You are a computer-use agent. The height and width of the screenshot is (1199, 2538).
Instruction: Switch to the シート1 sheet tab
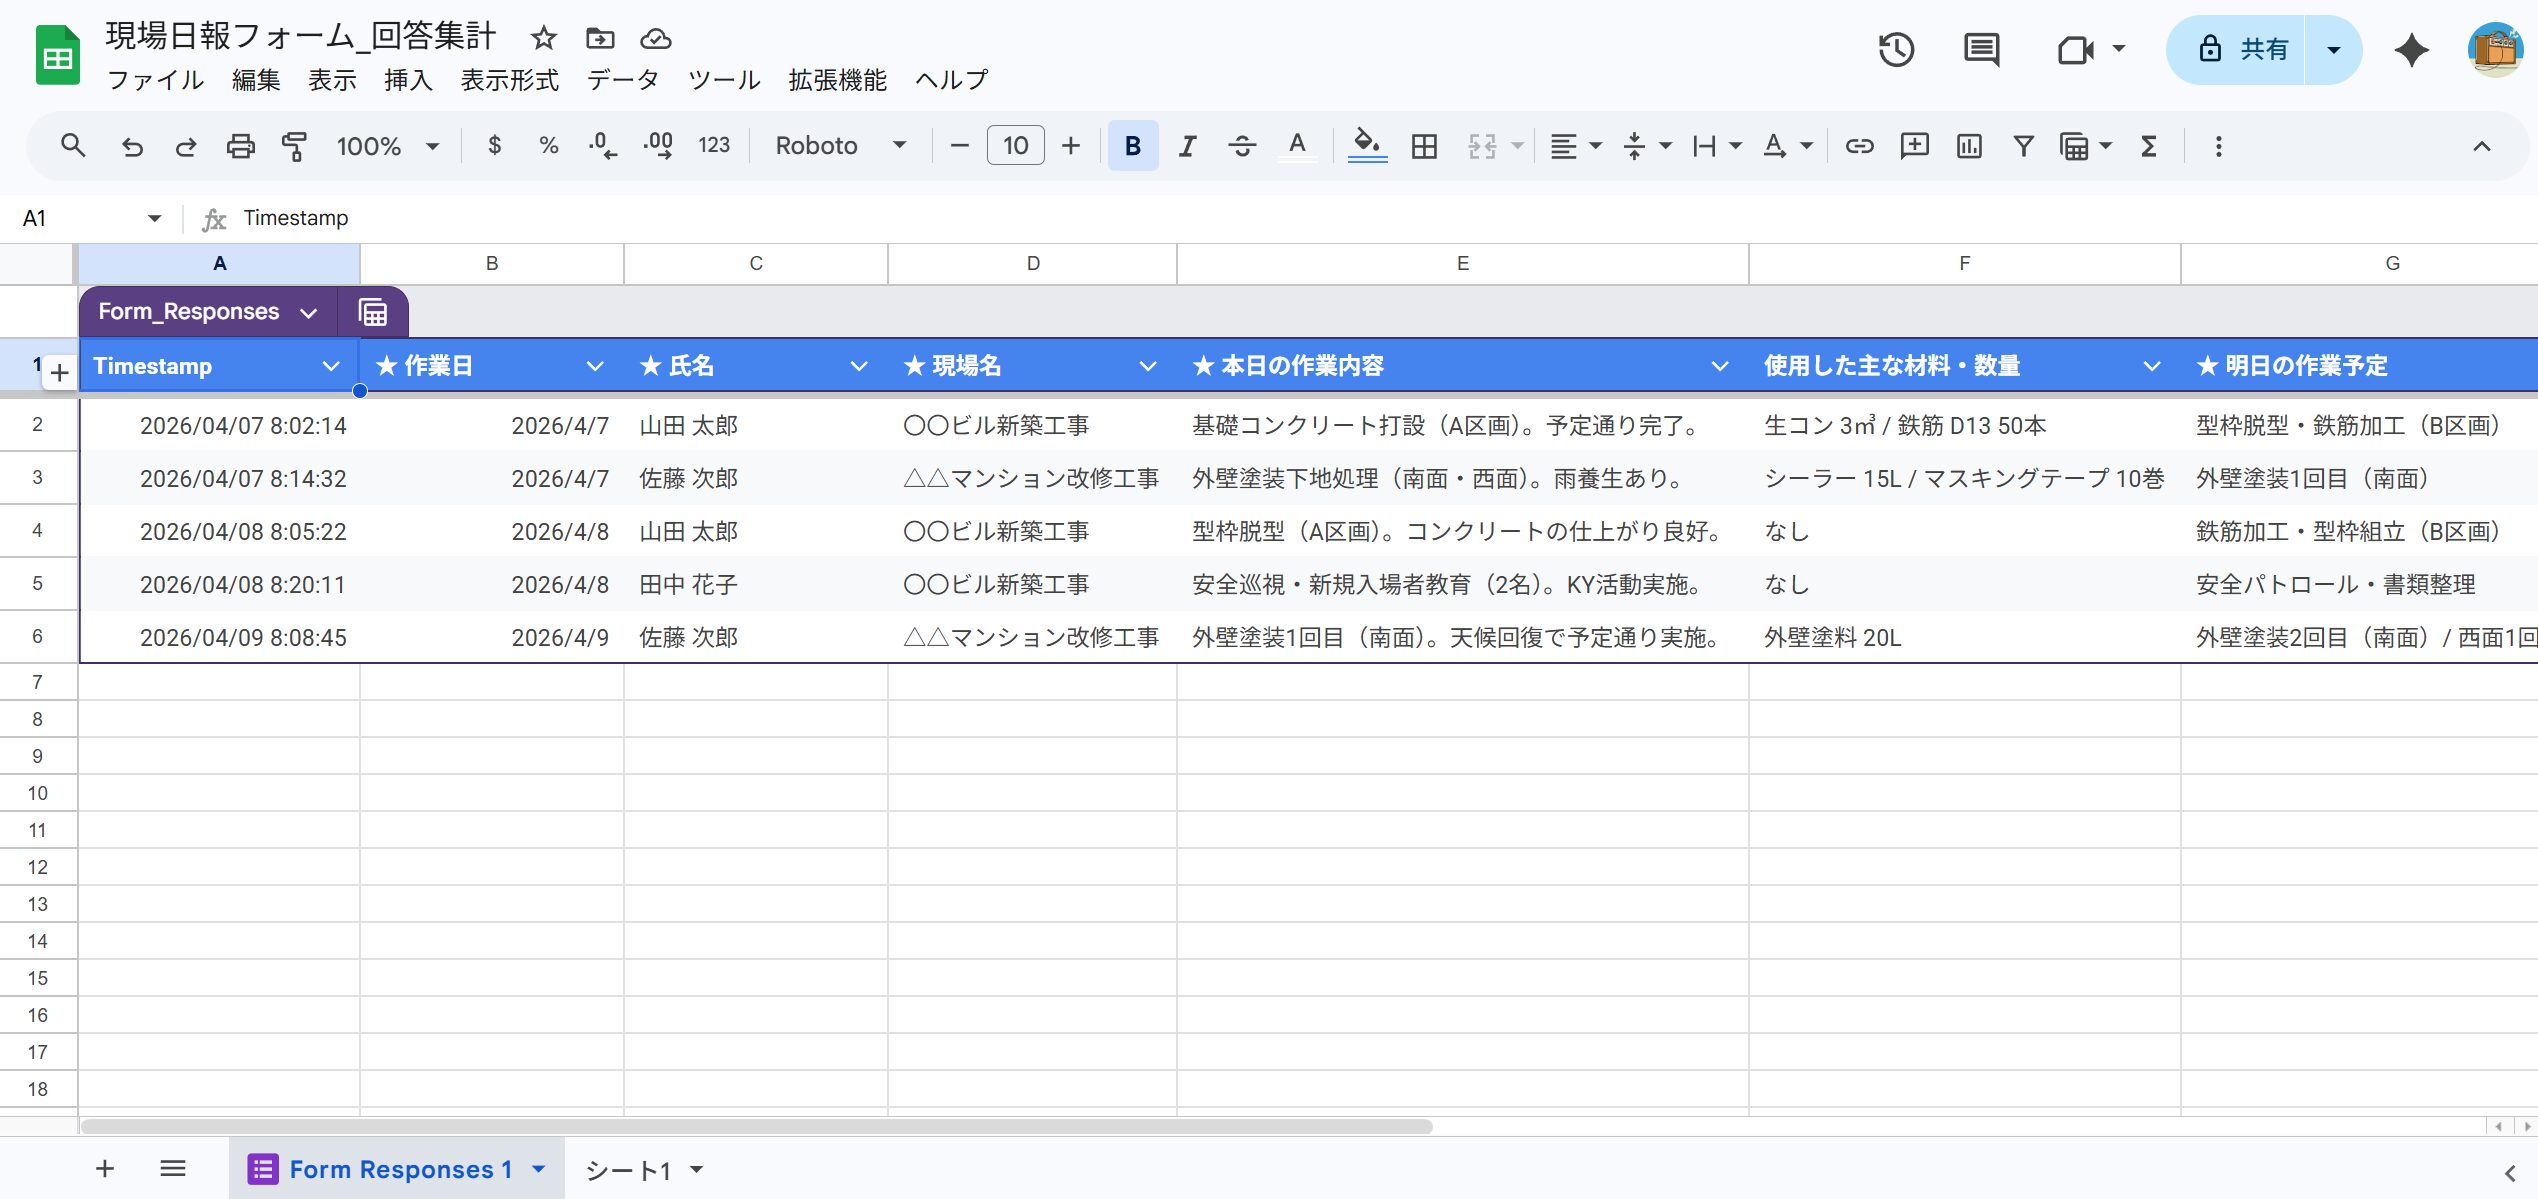628,1169
